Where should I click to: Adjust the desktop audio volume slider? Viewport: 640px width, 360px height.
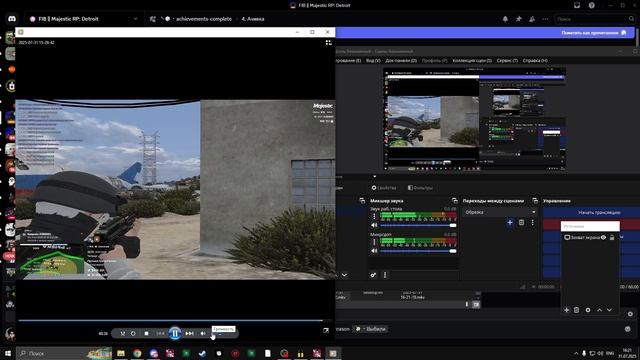418,225
